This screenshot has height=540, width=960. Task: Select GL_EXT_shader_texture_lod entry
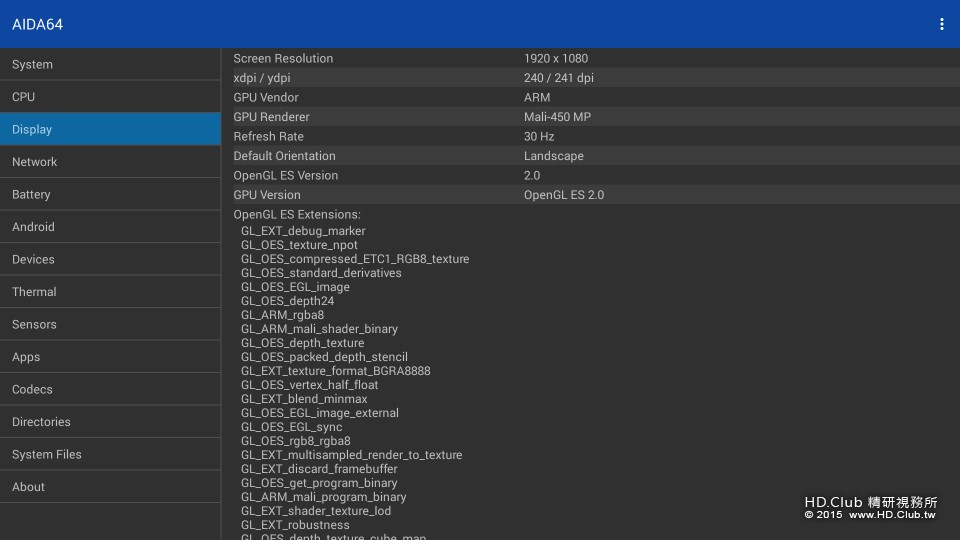[316, 511]
